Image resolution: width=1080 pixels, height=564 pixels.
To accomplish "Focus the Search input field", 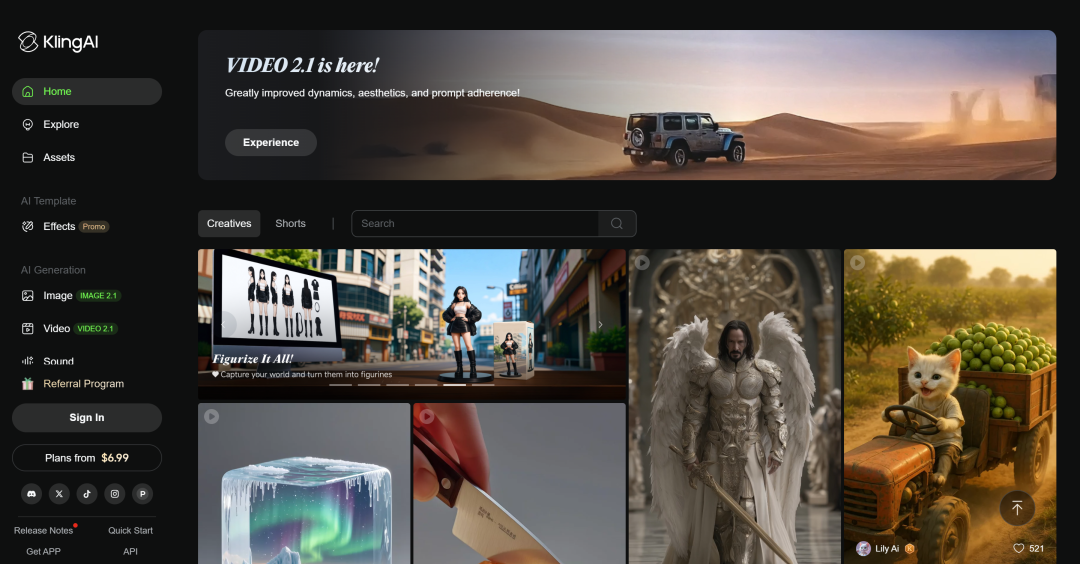I will pos(475,224).
